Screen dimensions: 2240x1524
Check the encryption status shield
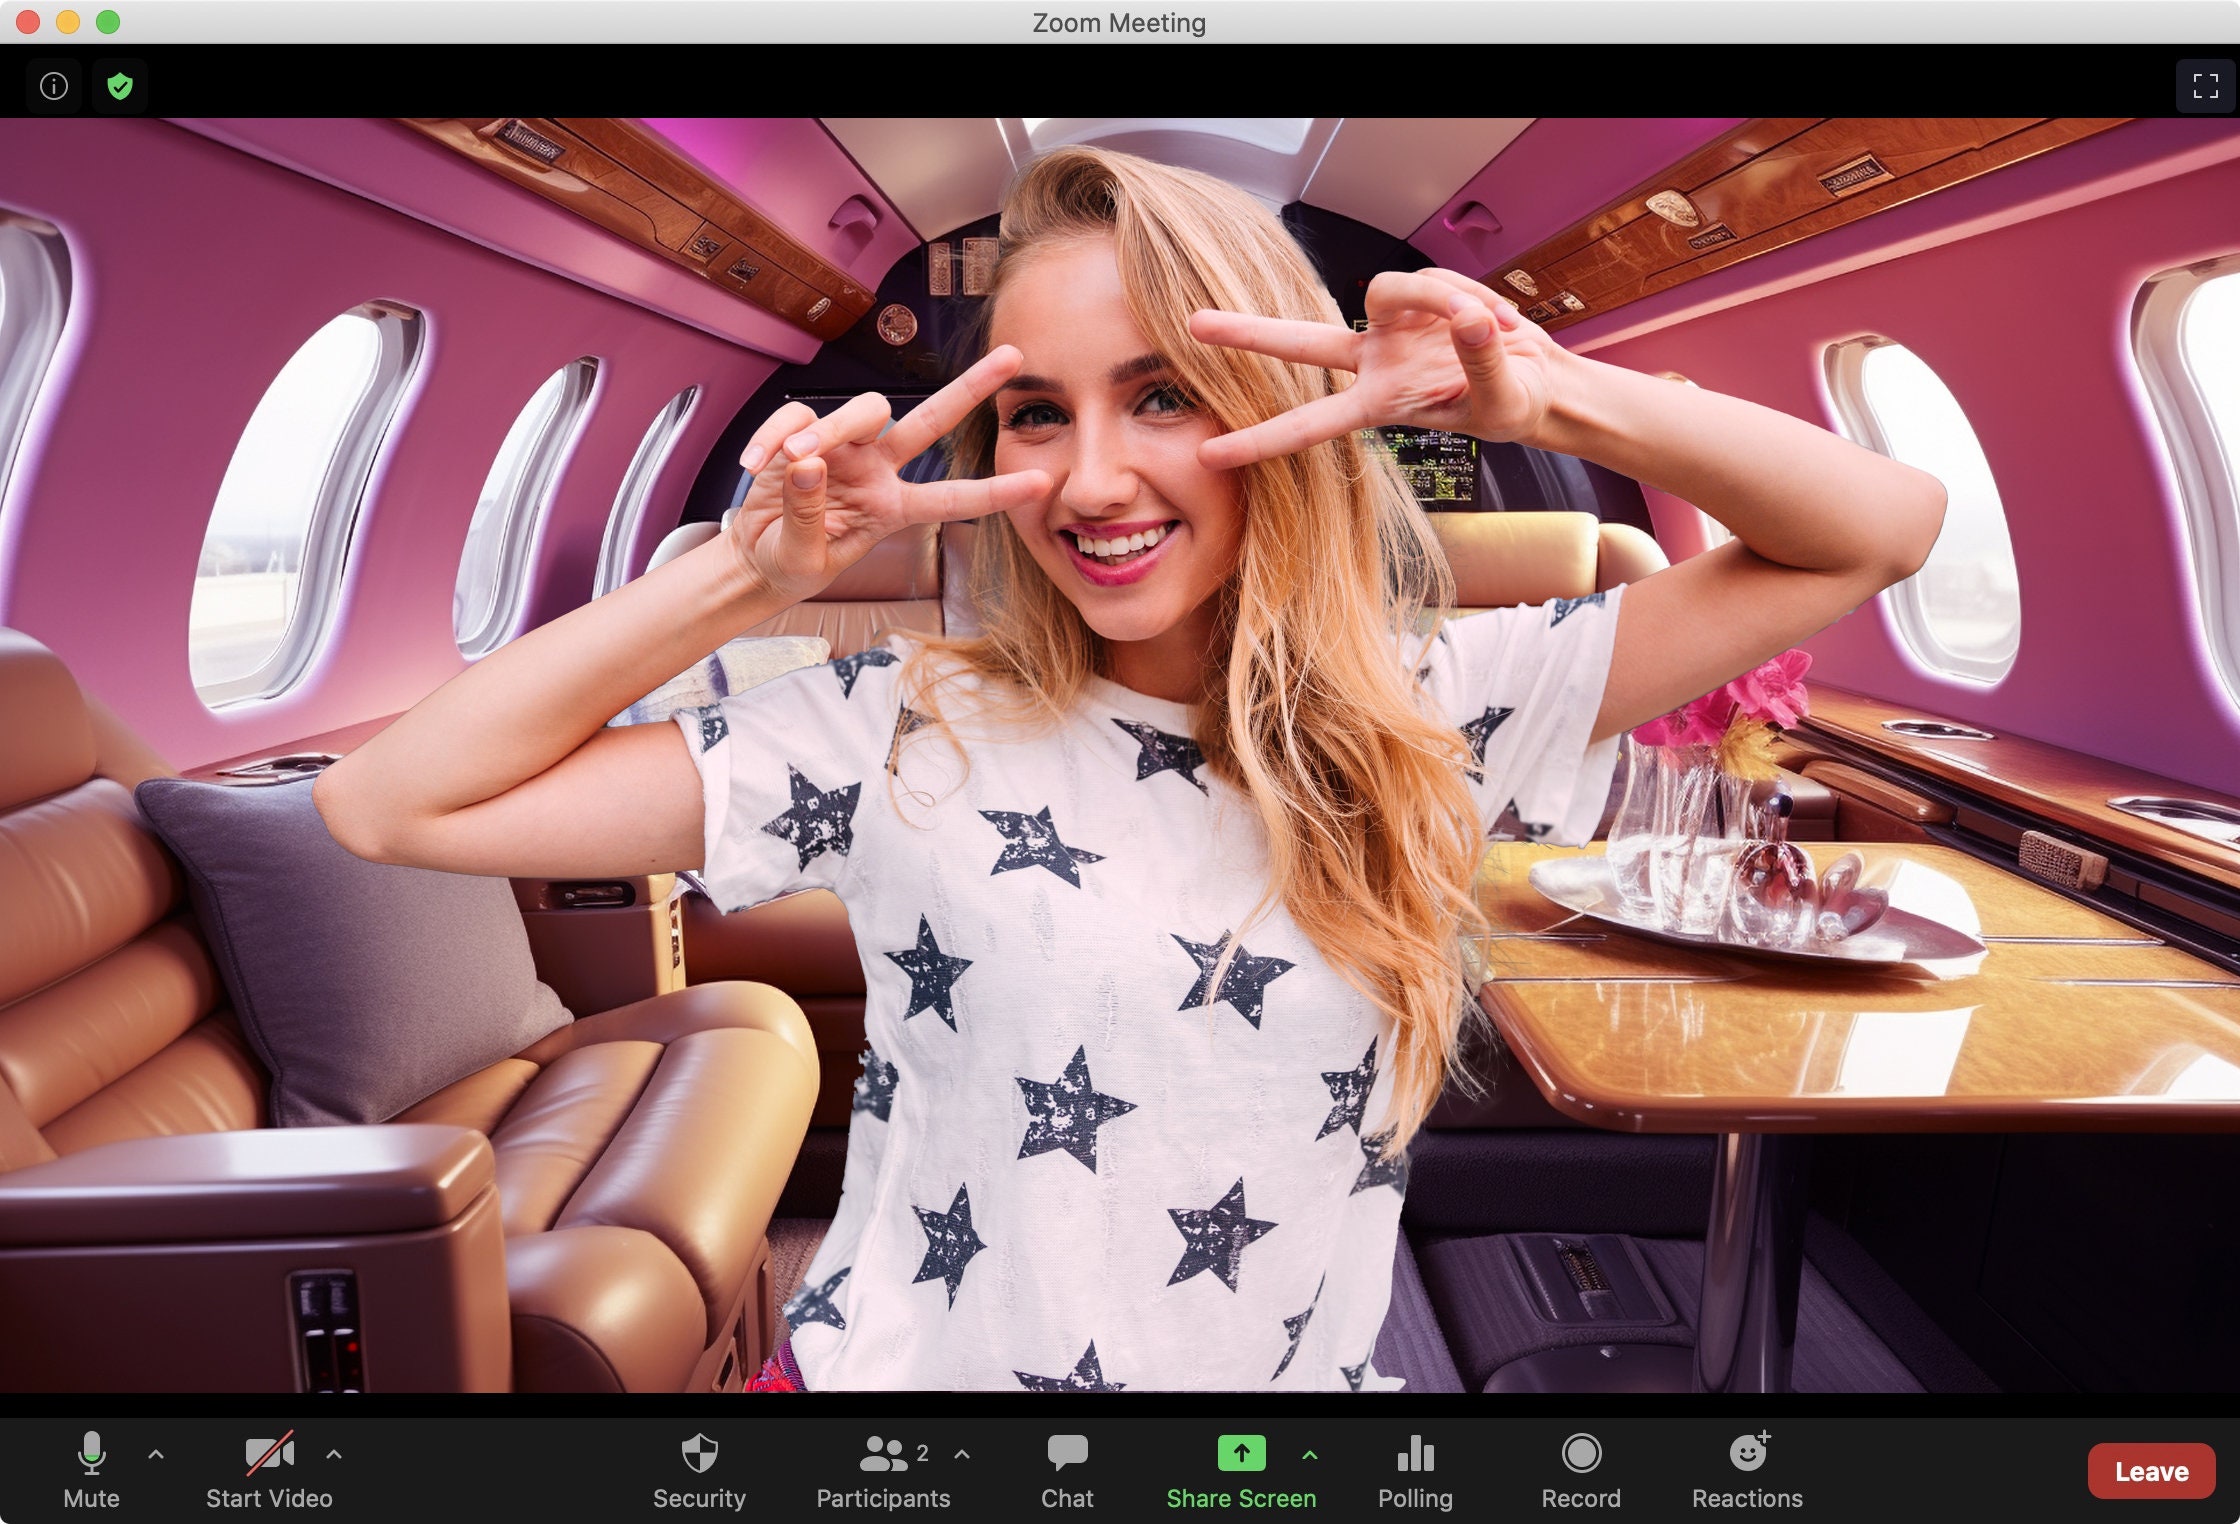(120, 85)
